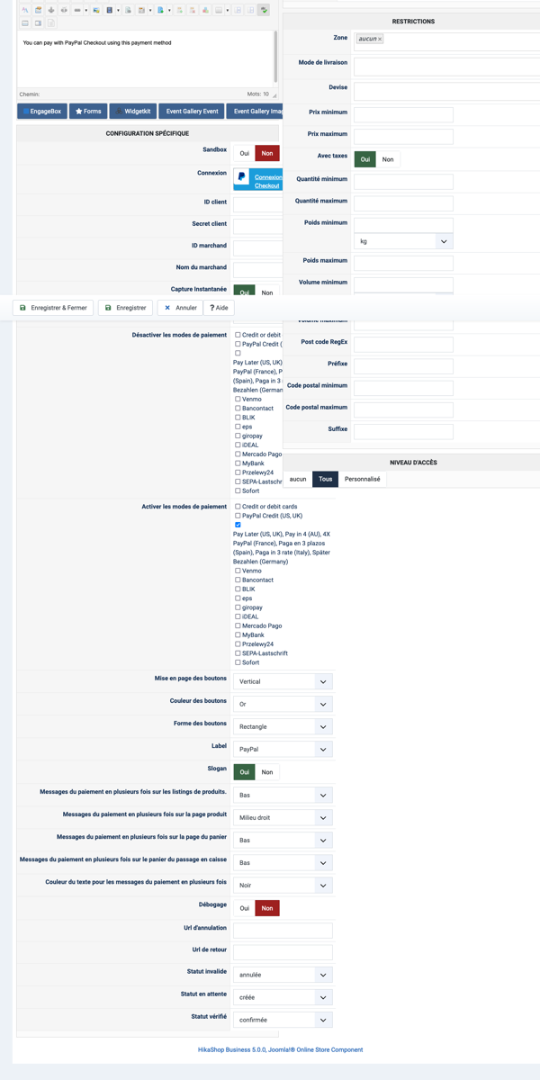Open the Couleur des boutons dropdown
This screenshot has height=1080, width=540.
(x=282, y=705)
